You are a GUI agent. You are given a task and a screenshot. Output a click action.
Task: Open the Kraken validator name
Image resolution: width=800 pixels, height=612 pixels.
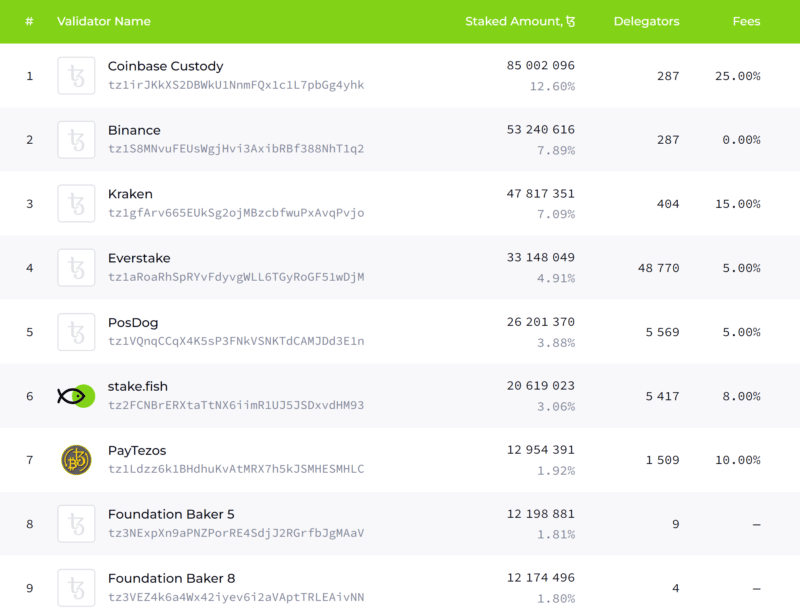pos(130,194)
